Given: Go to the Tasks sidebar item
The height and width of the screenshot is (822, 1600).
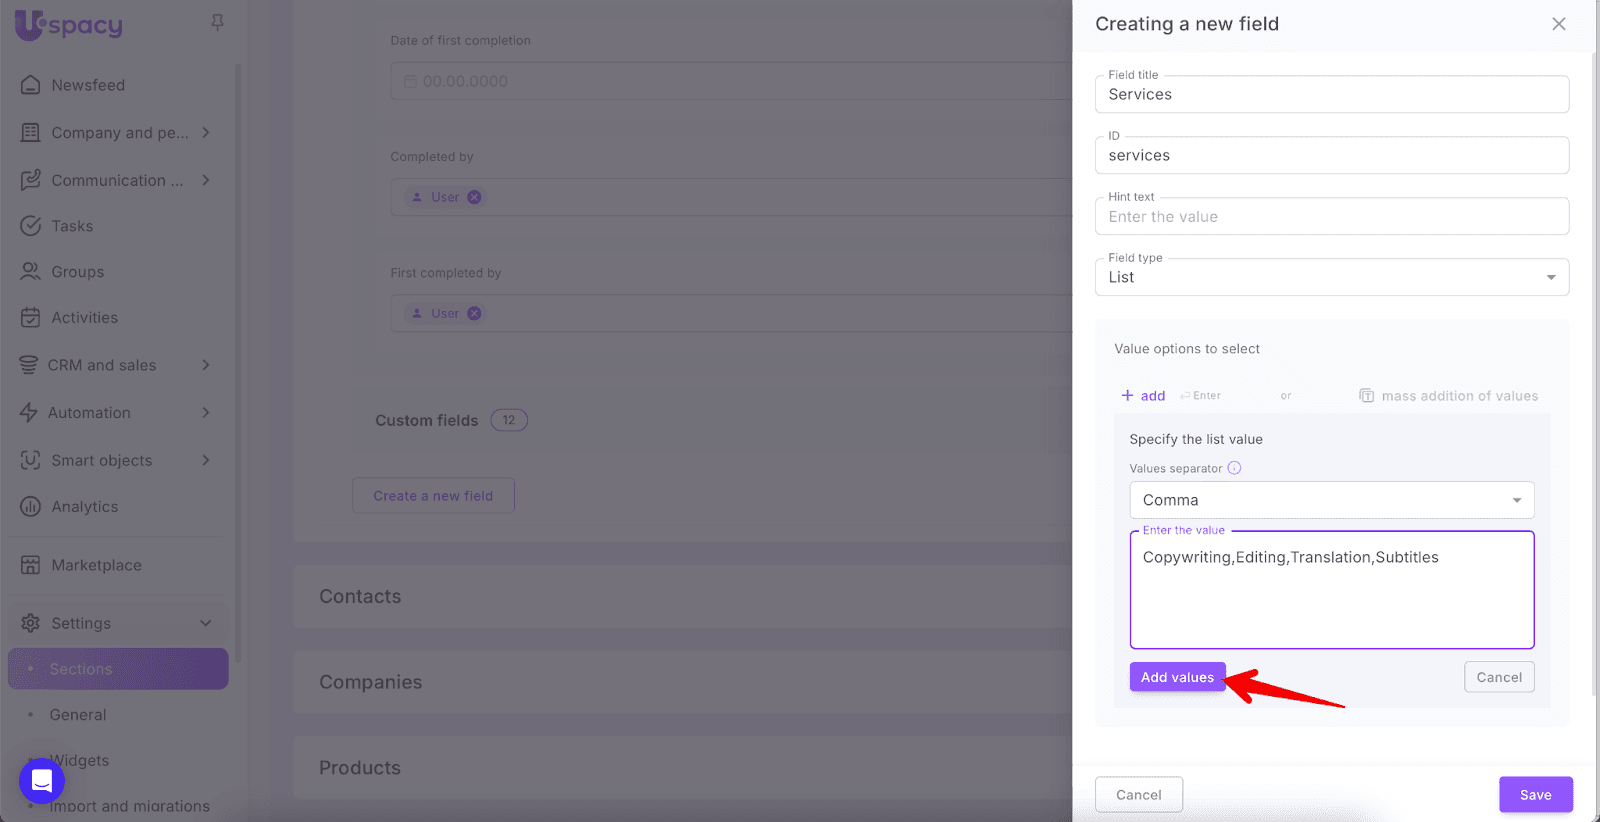Looking at the screenshot, I should tap(72, 226).
